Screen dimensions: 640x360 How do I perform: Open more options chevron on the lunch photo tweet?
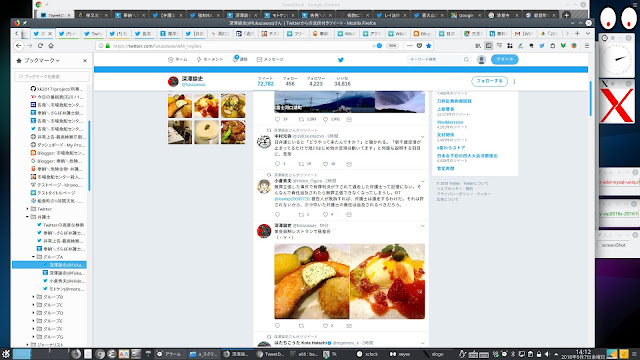422,226
